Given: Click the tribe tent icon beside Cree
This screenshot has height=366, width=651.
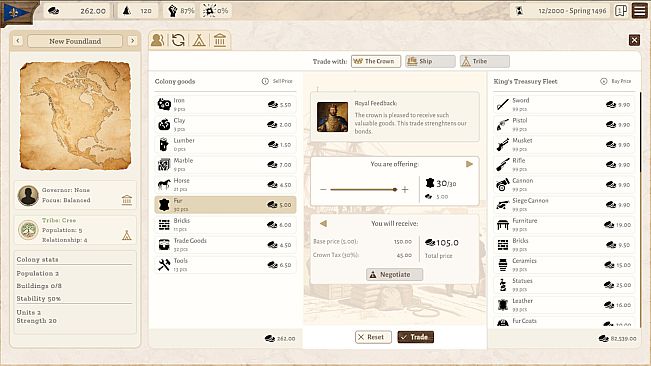Looking at the screenshot, I should 127,236.
